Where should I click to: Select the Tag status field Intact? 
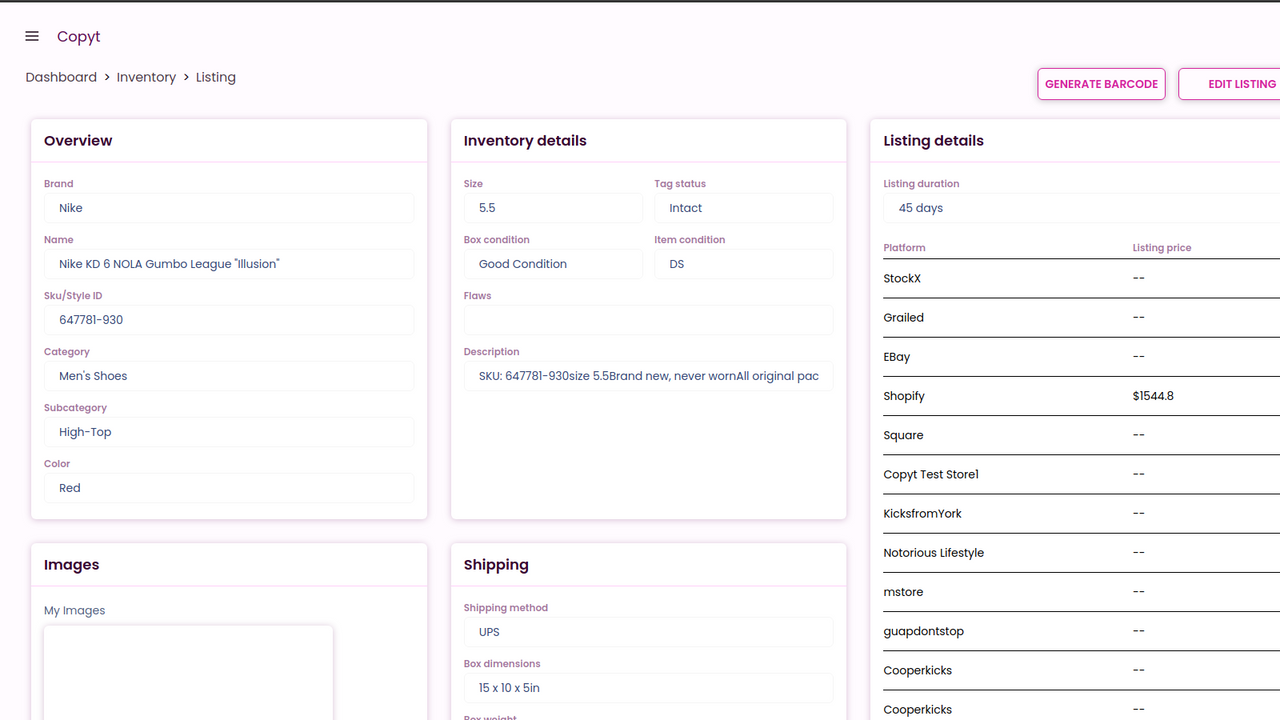point(743,208)
